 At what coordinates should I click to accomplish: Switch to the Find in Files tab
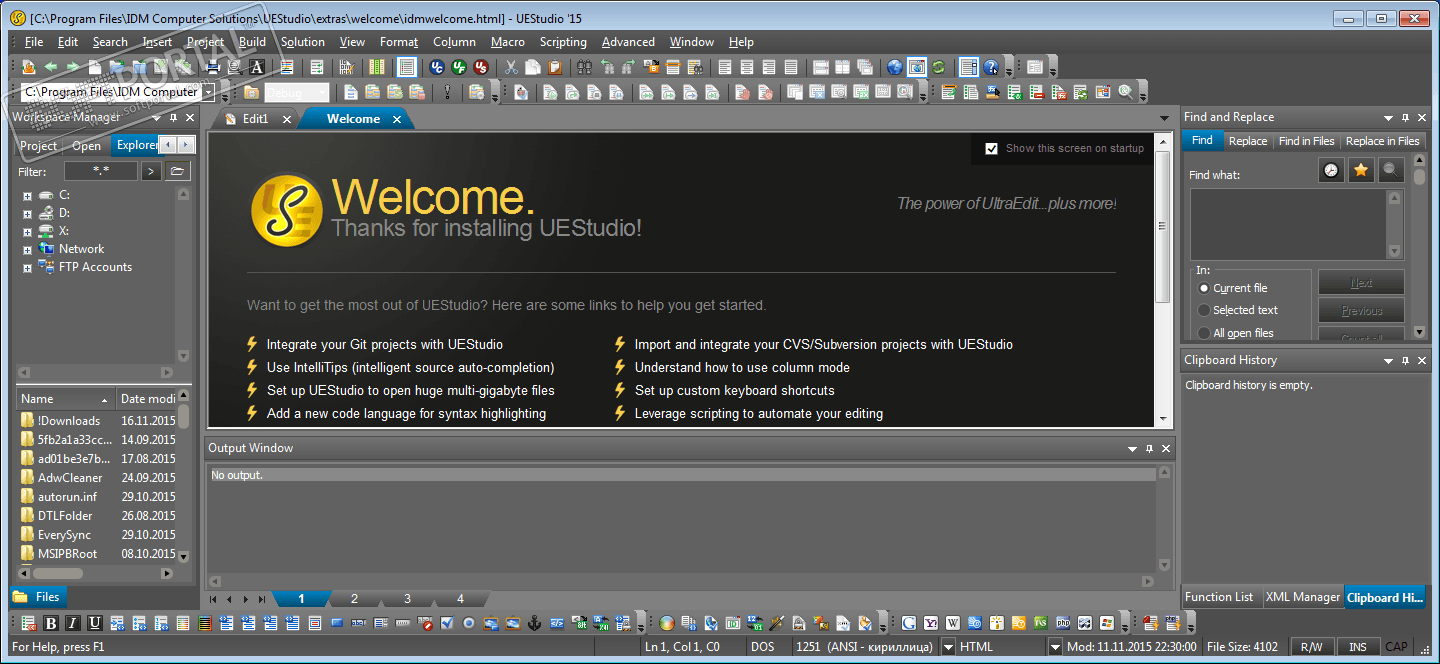click(x=1306, y=141)
